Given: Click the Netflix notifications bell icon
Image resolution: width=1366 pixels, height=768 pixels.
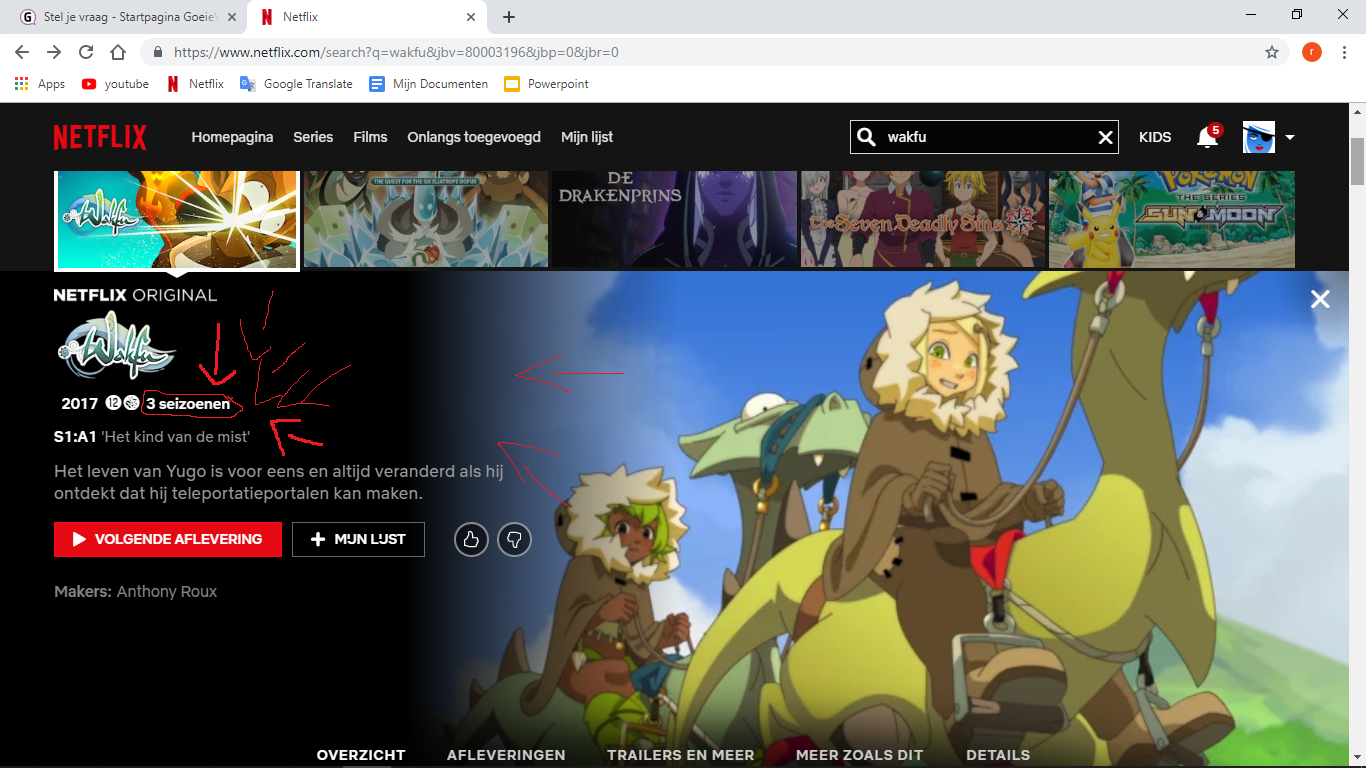Looking at the screenshot, I should (1207, 138).
